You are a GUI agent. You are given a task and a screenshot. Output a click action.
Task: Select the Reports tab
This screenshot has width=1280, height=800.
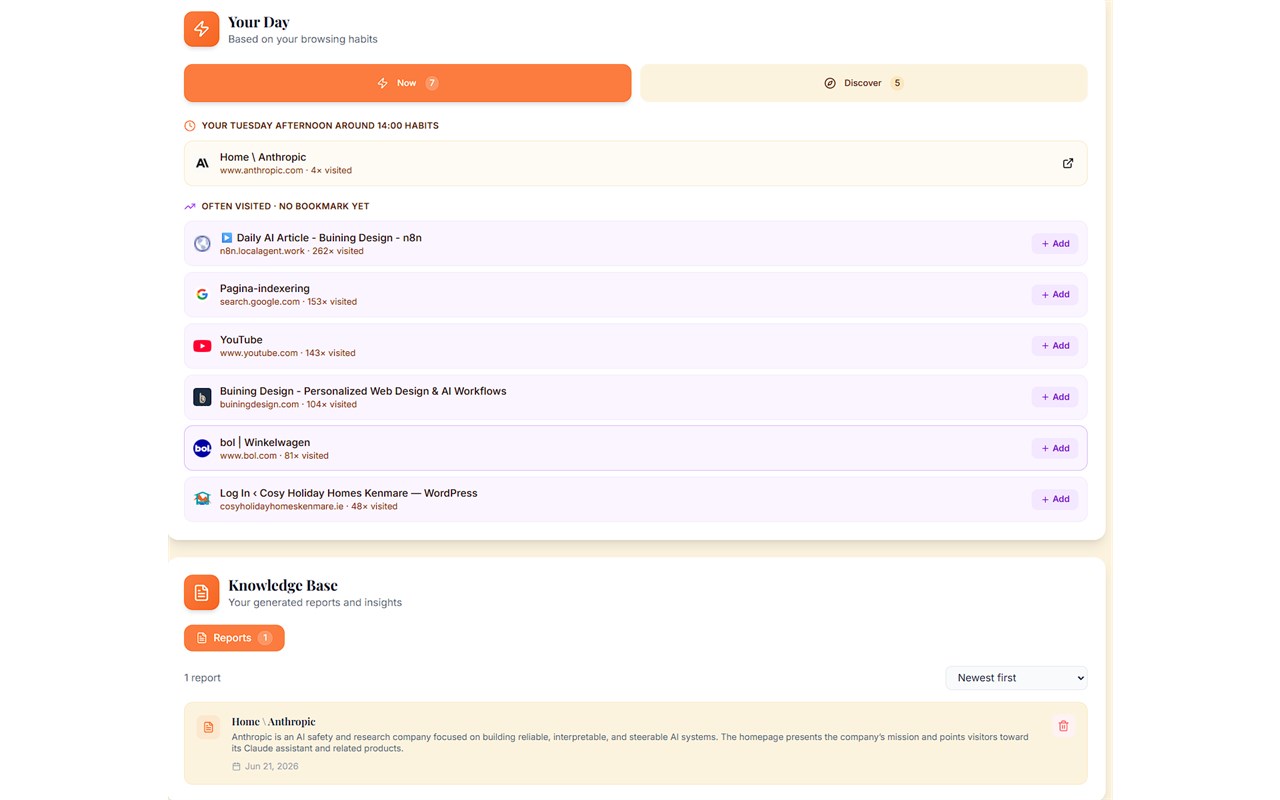point(234,638)
